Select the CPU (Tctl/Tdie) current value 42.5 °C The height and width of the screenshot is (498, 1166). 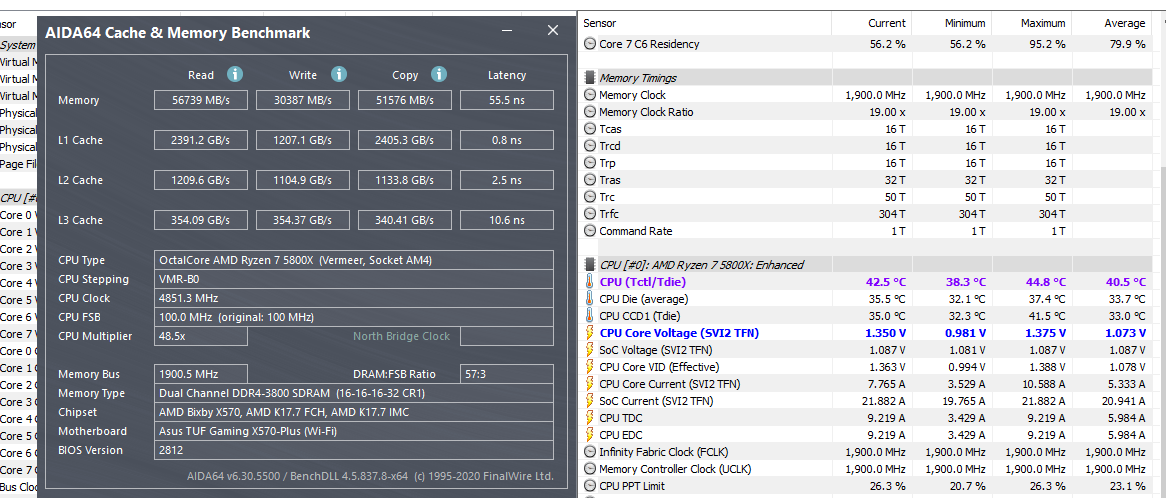[886, 282]
